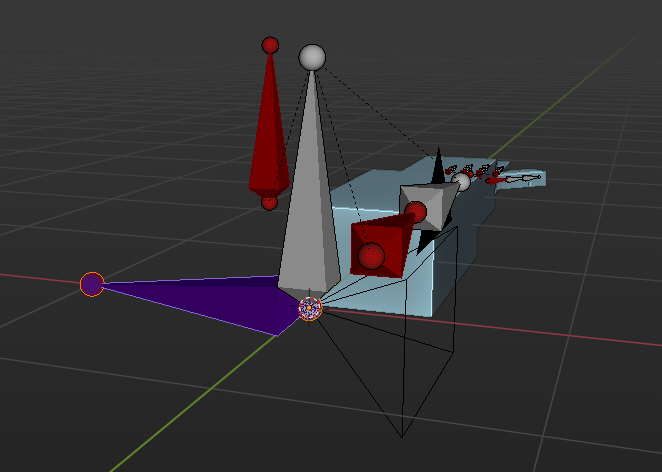662x472 pixels.
Task: Select the large red sphere on the blocky red bone
Action: pyautogui.click(x=372, y=257)
